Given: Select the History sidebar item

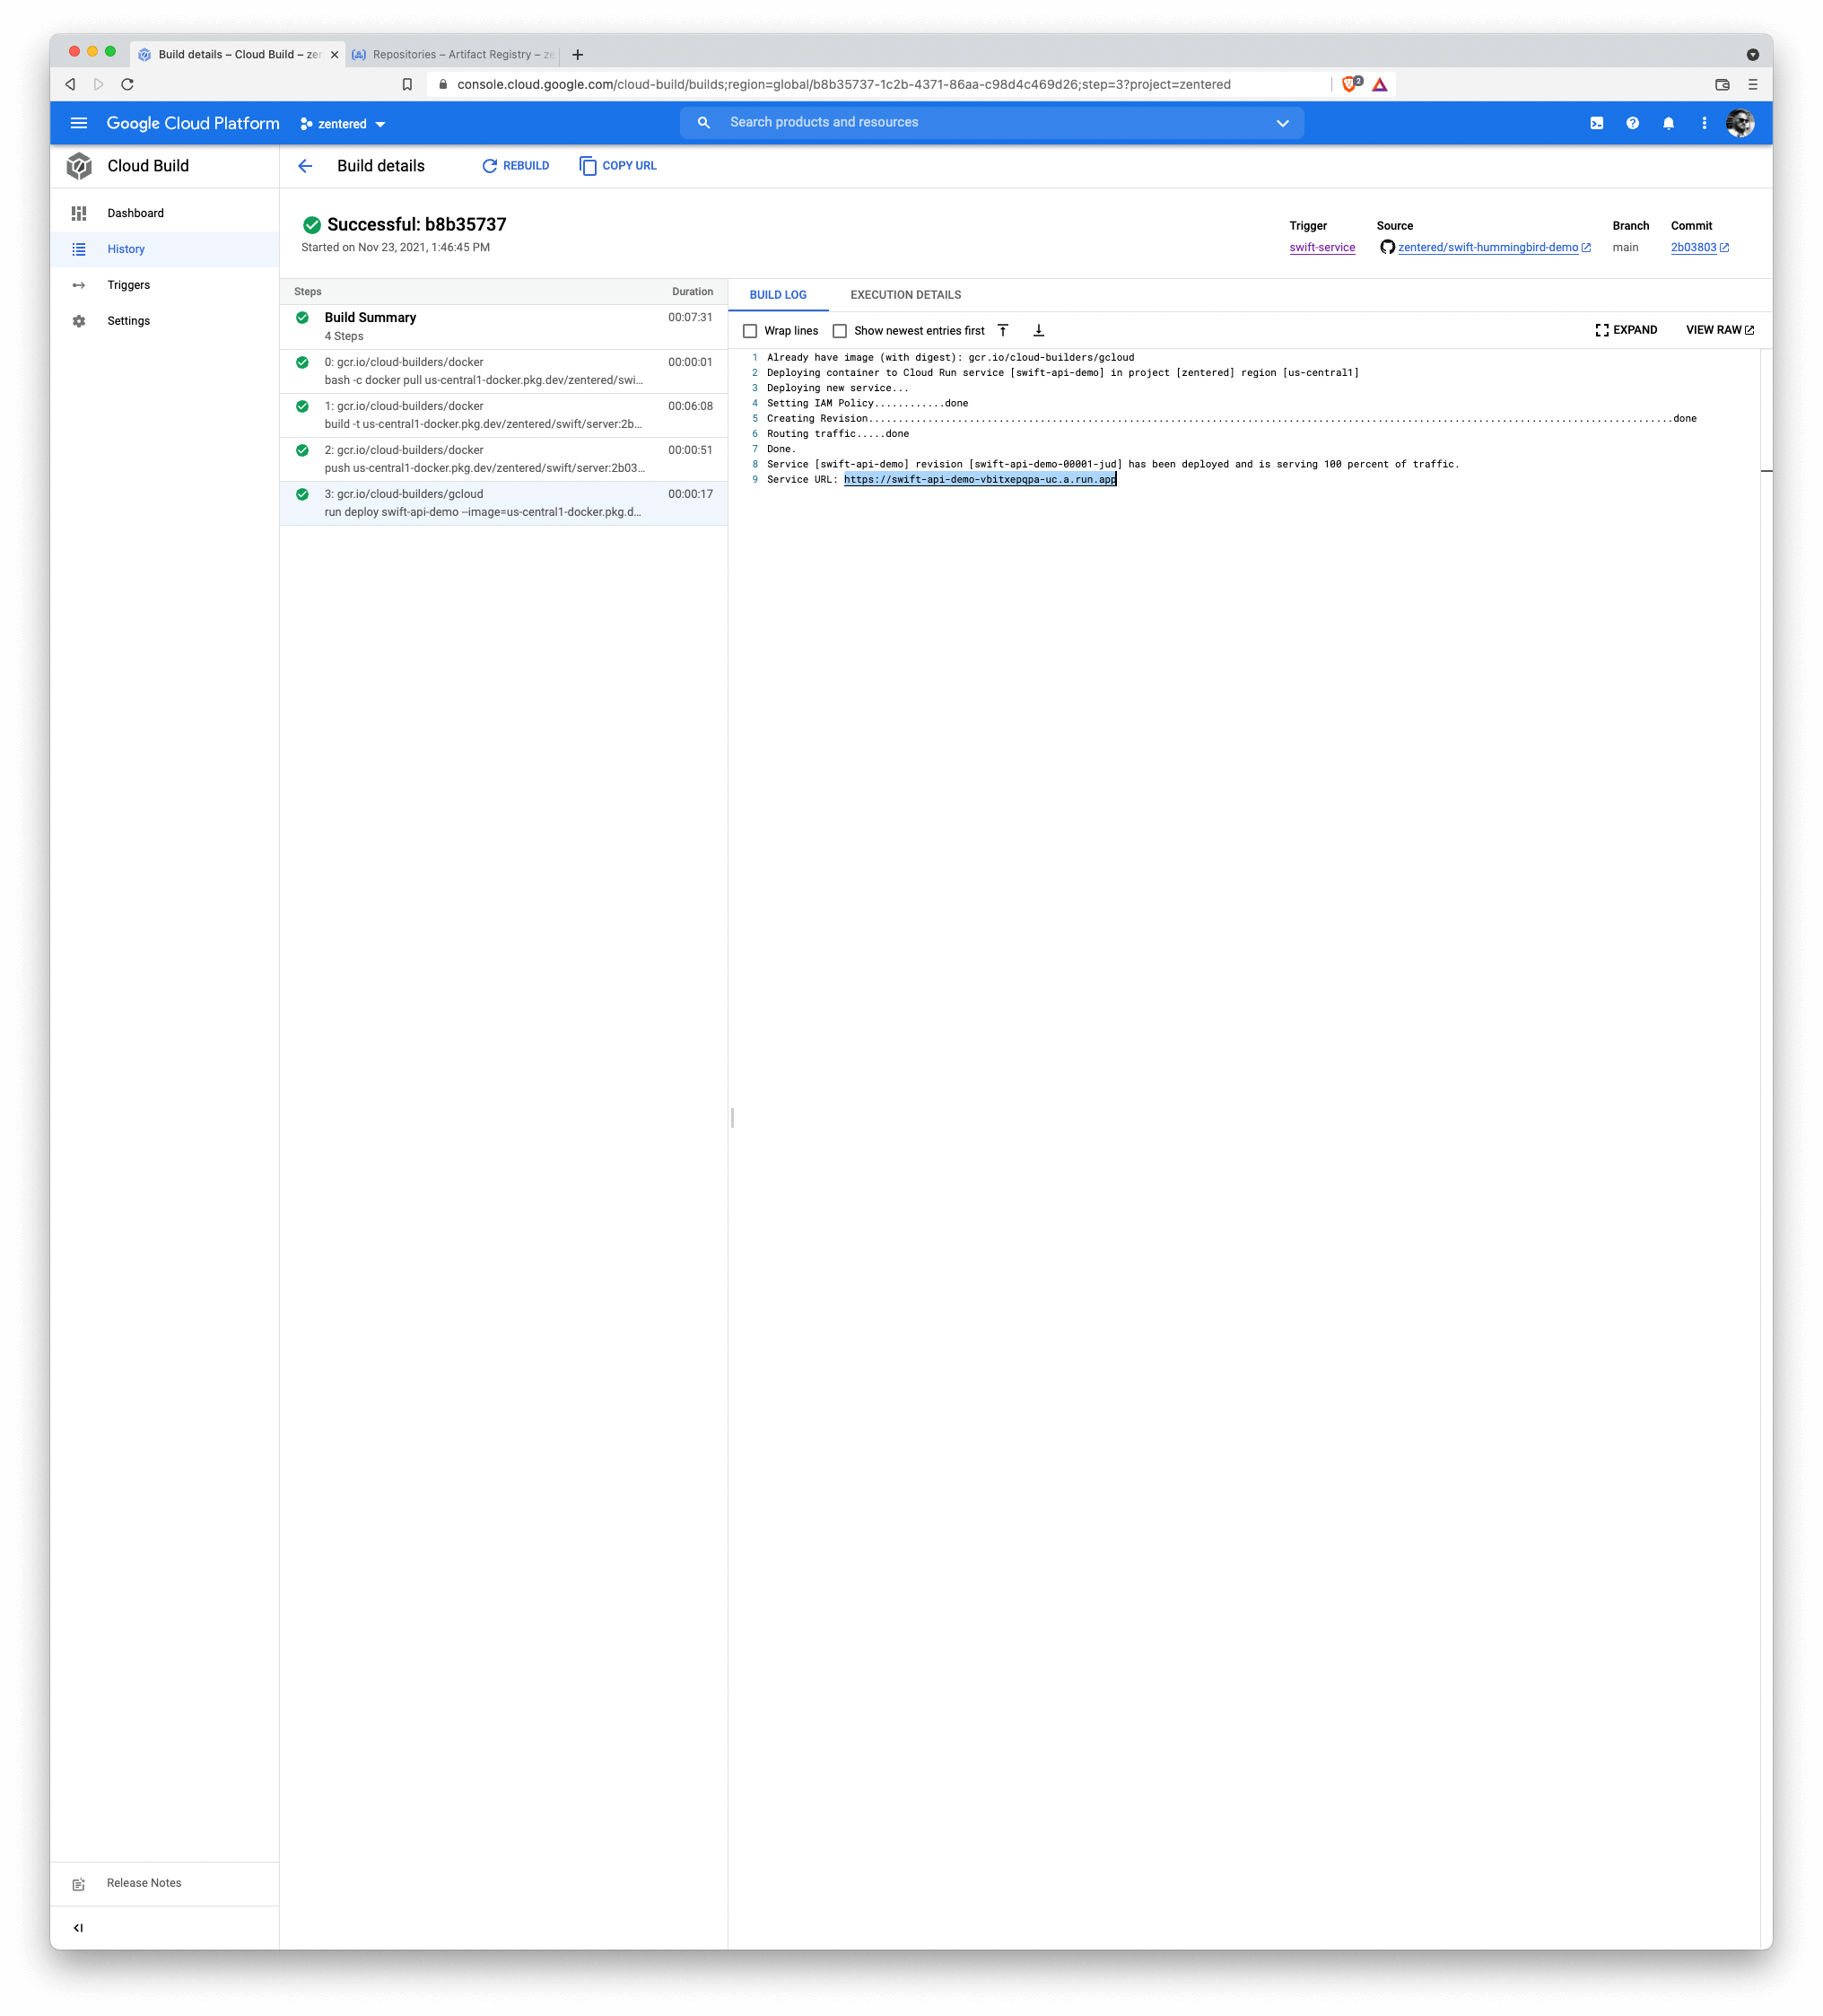Looking at the screenshot, I should coord(126,249).
